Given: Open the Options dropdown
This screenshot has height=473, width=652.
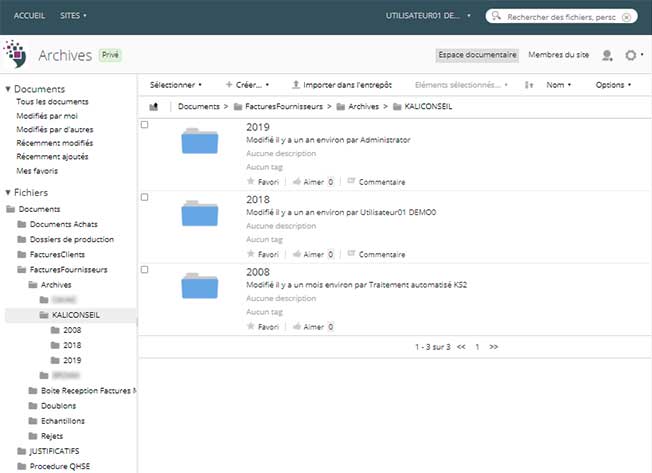Looking at the screenshot, I should [x=613, y=85].
